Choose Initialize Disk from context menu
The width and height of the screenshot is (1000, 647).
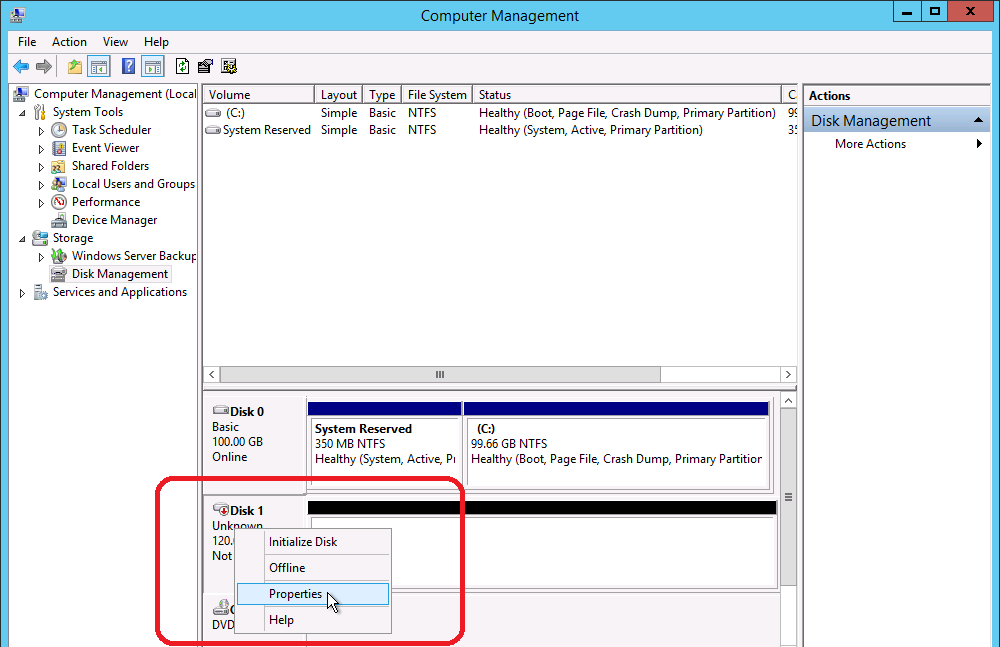(303, 542)
